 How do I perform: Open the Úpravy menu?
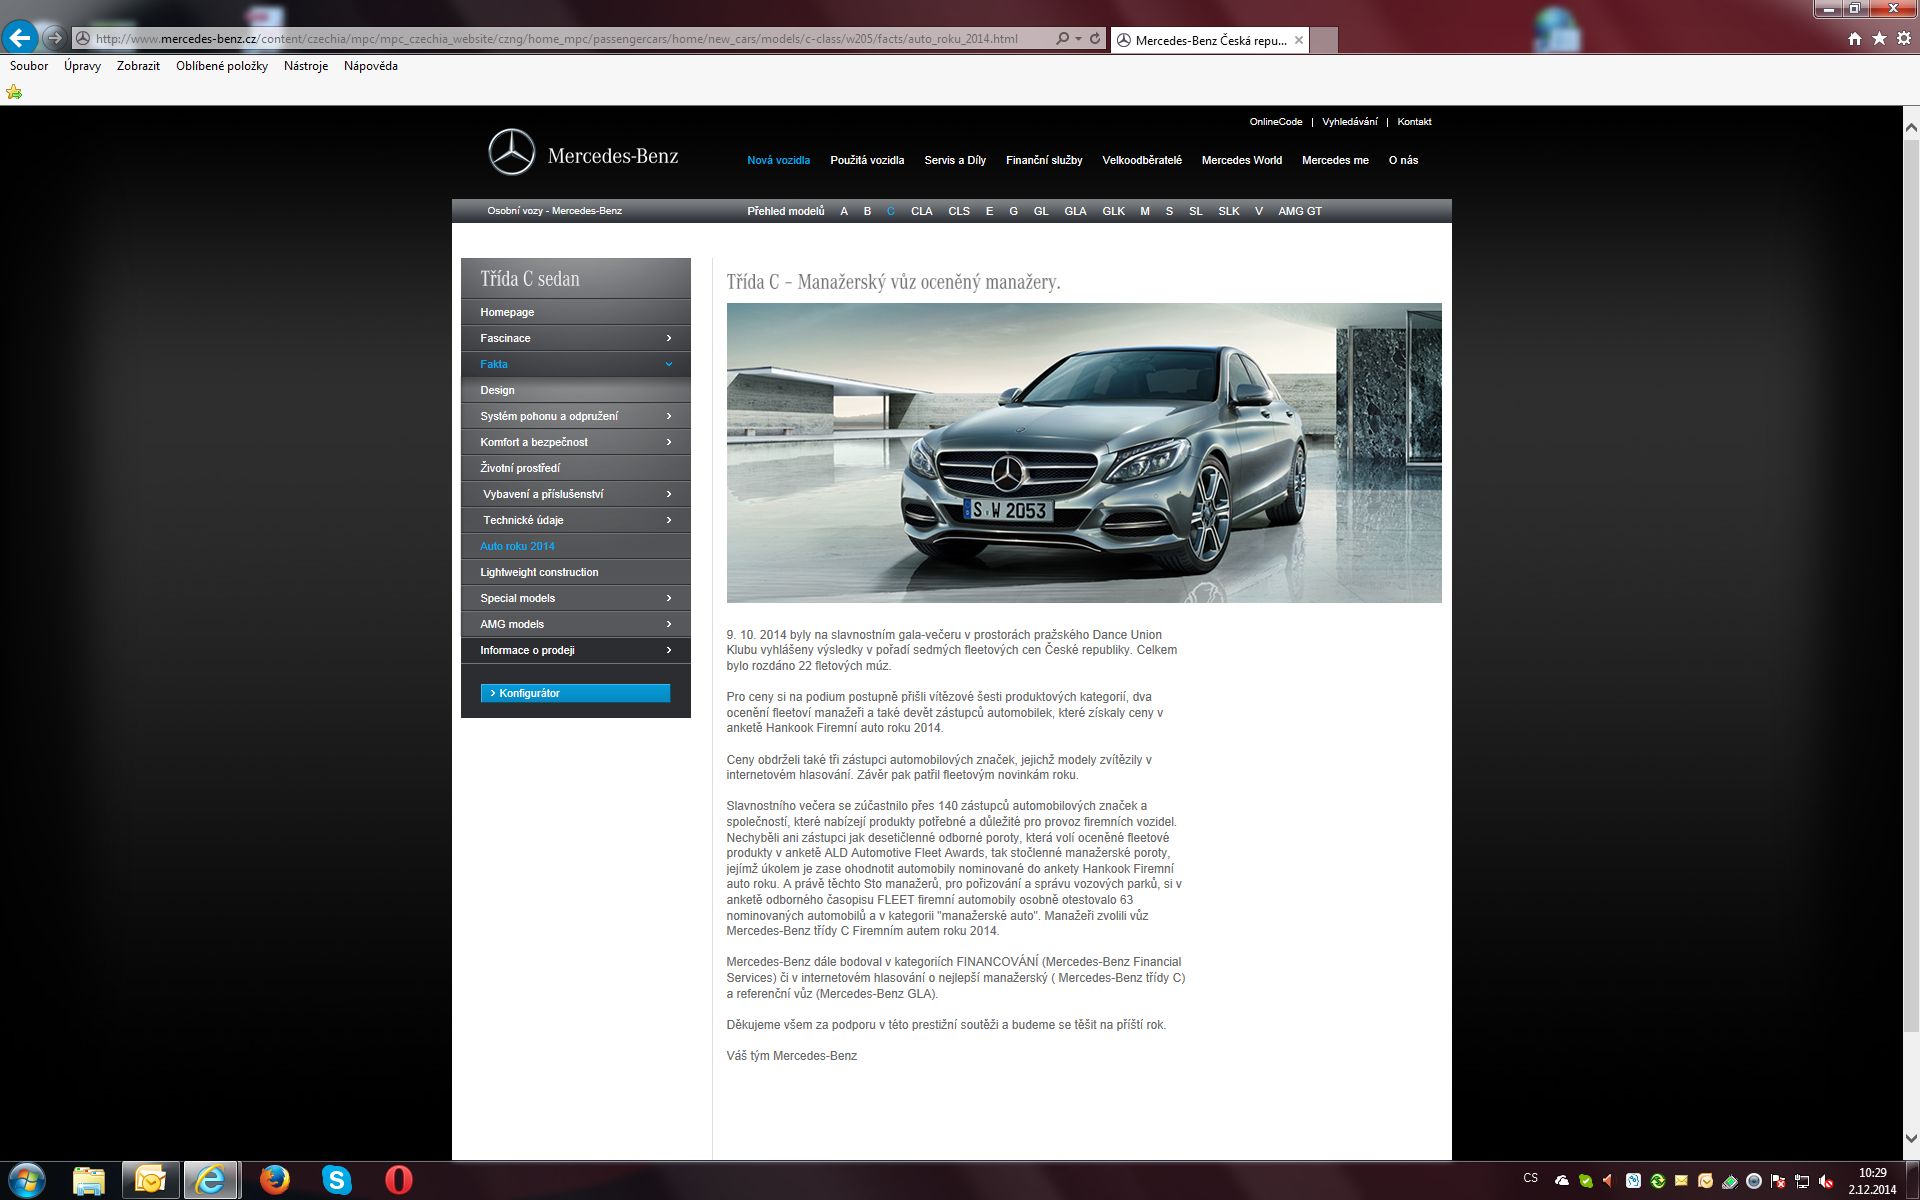coord(82,66)
